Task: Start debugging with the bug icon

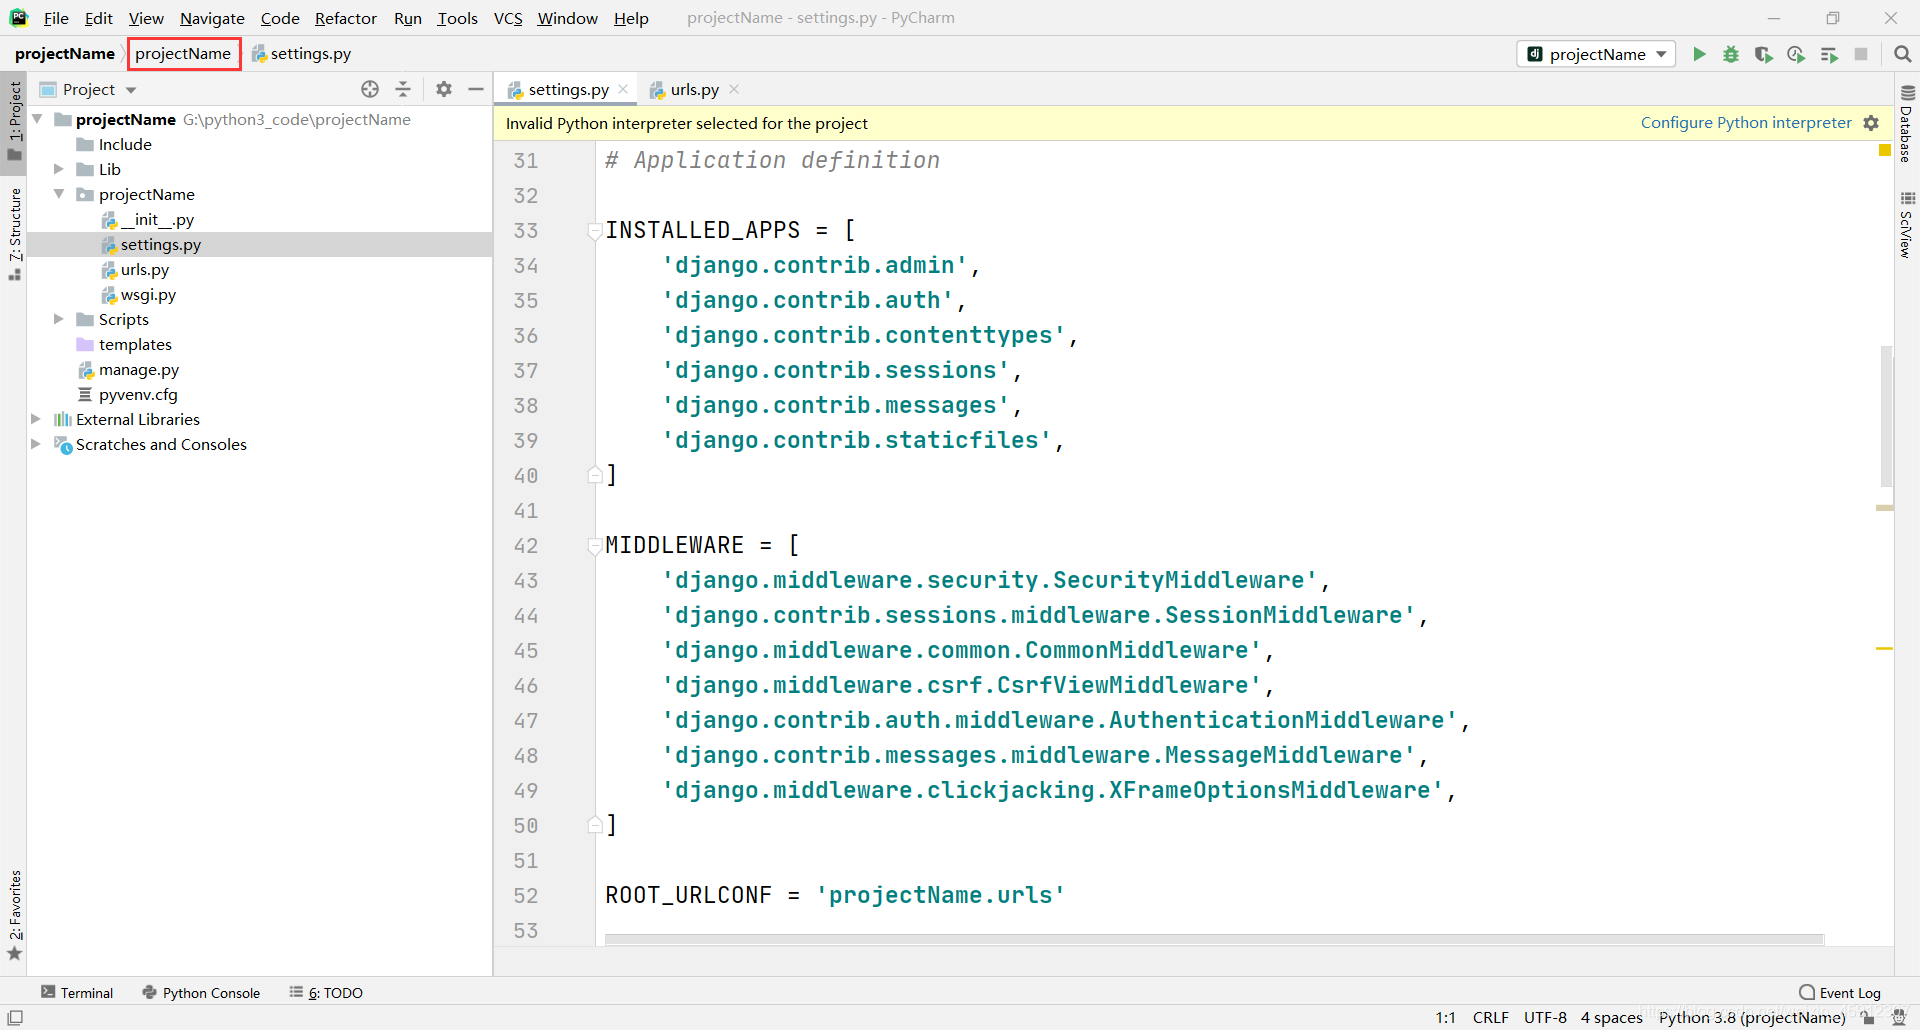Action: [1731, 54]
